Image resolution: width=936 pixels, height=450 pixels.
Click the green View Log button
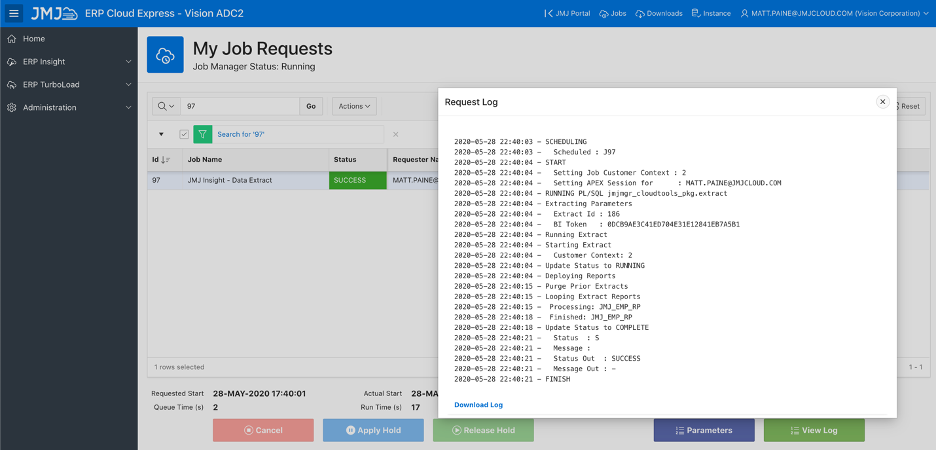(x=814, y=430)
